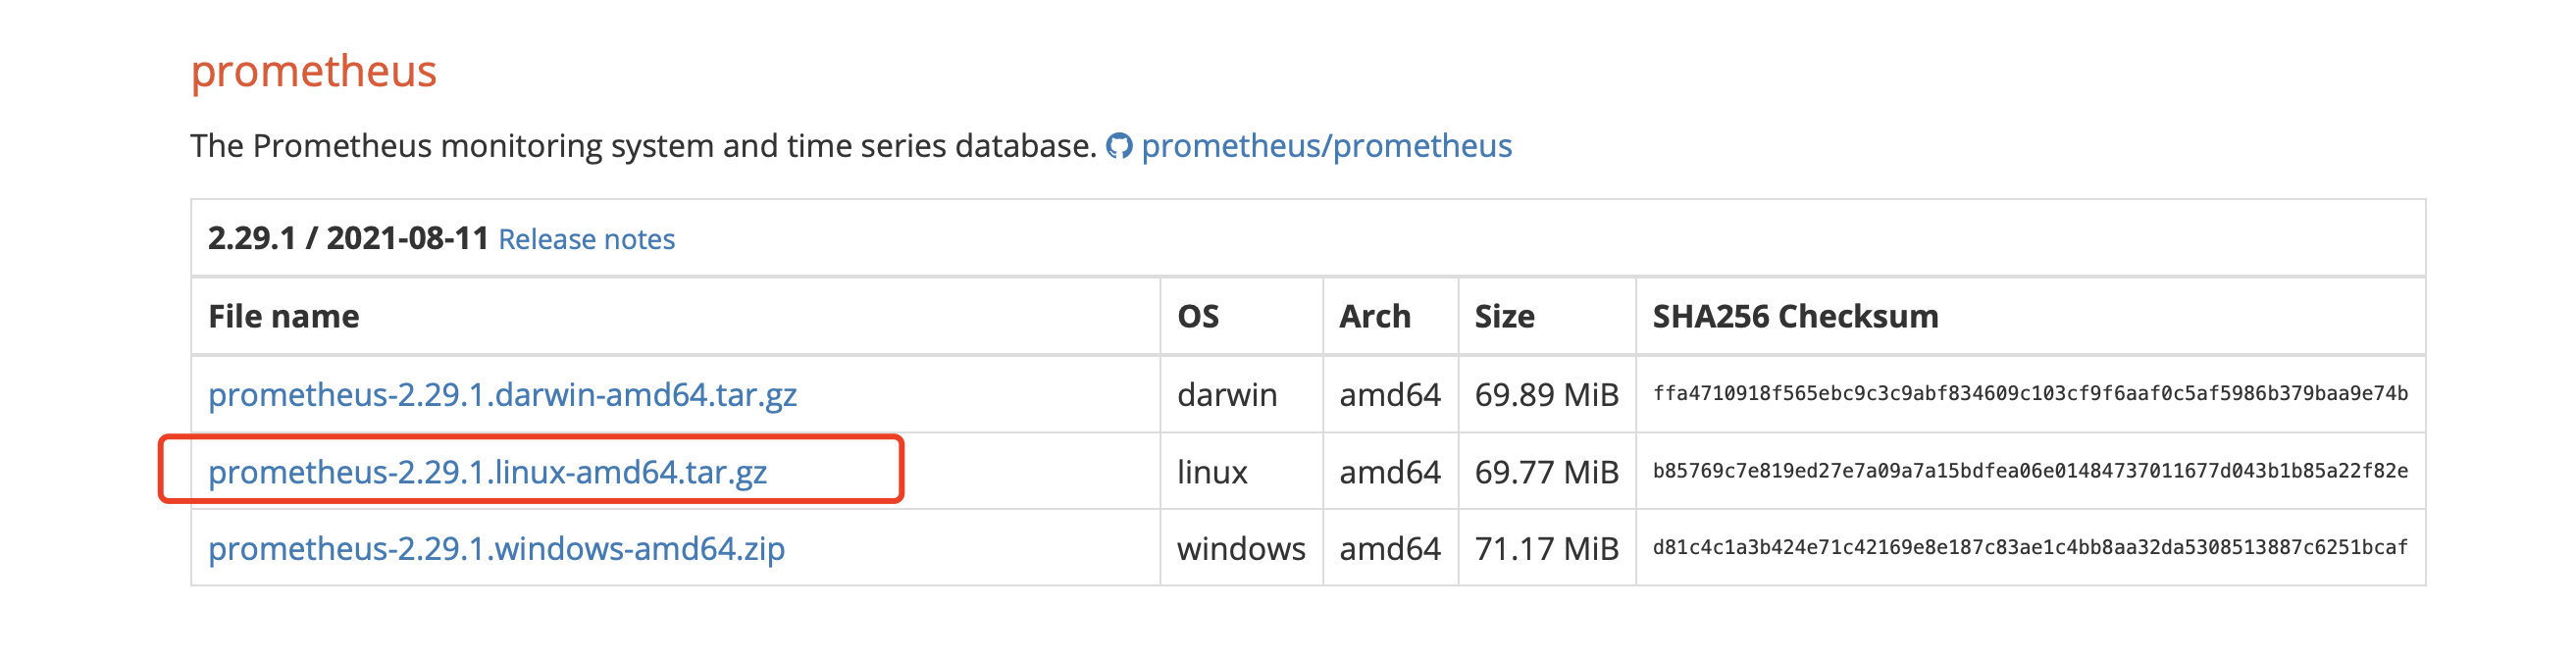Open the Release notes for version 2.29.1
The height and width of the screenshot is (657, 2576).
tap(589, 239)
